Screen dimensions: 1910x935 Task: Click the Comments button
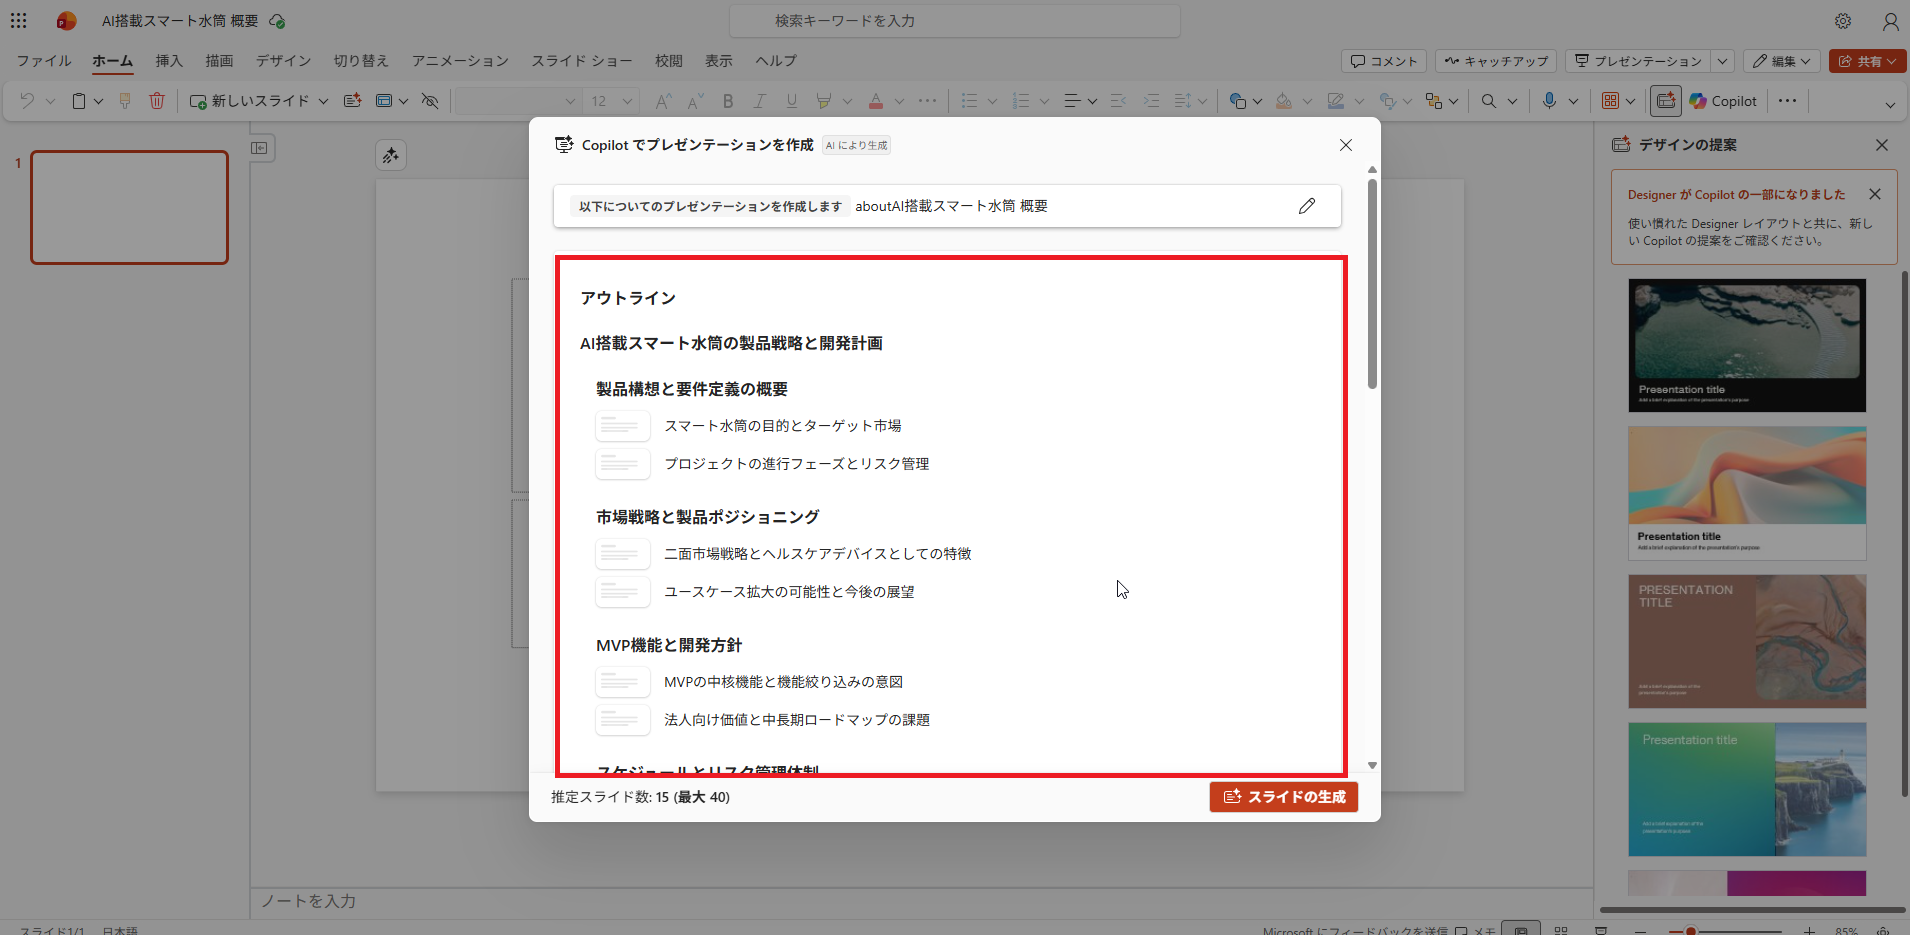tap(1383, 61)
